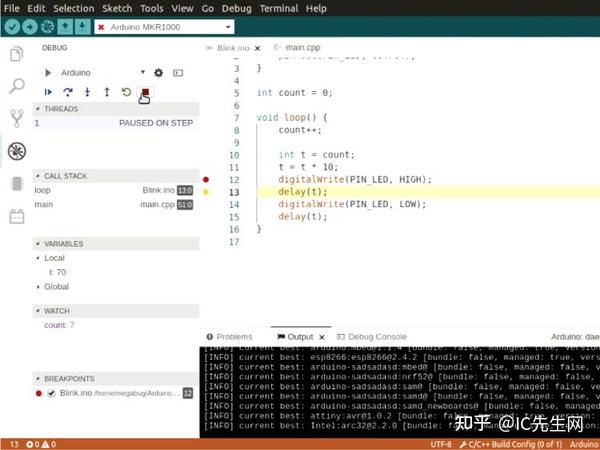Click the Verify checkmark toolbar button
The width and height of the screenshot is (600, 450).
pyautogui.click(x=12, y=27)
